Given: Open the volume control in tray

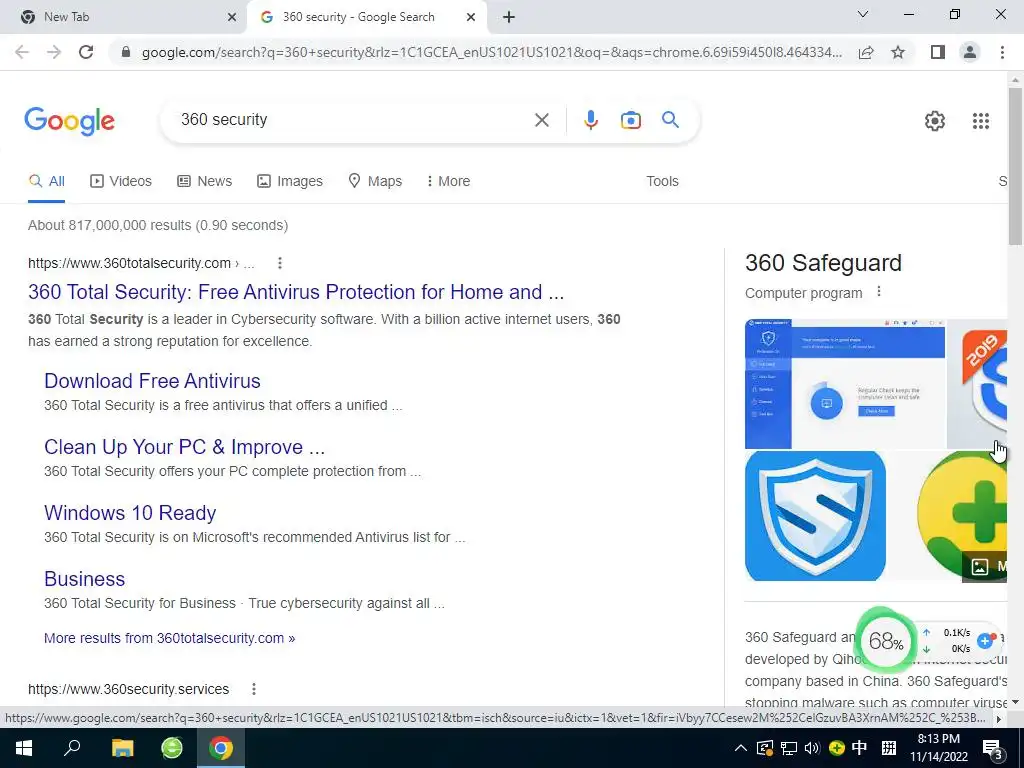Looking at the screenshot, I should pyautogui.click(x=812, y=748).
